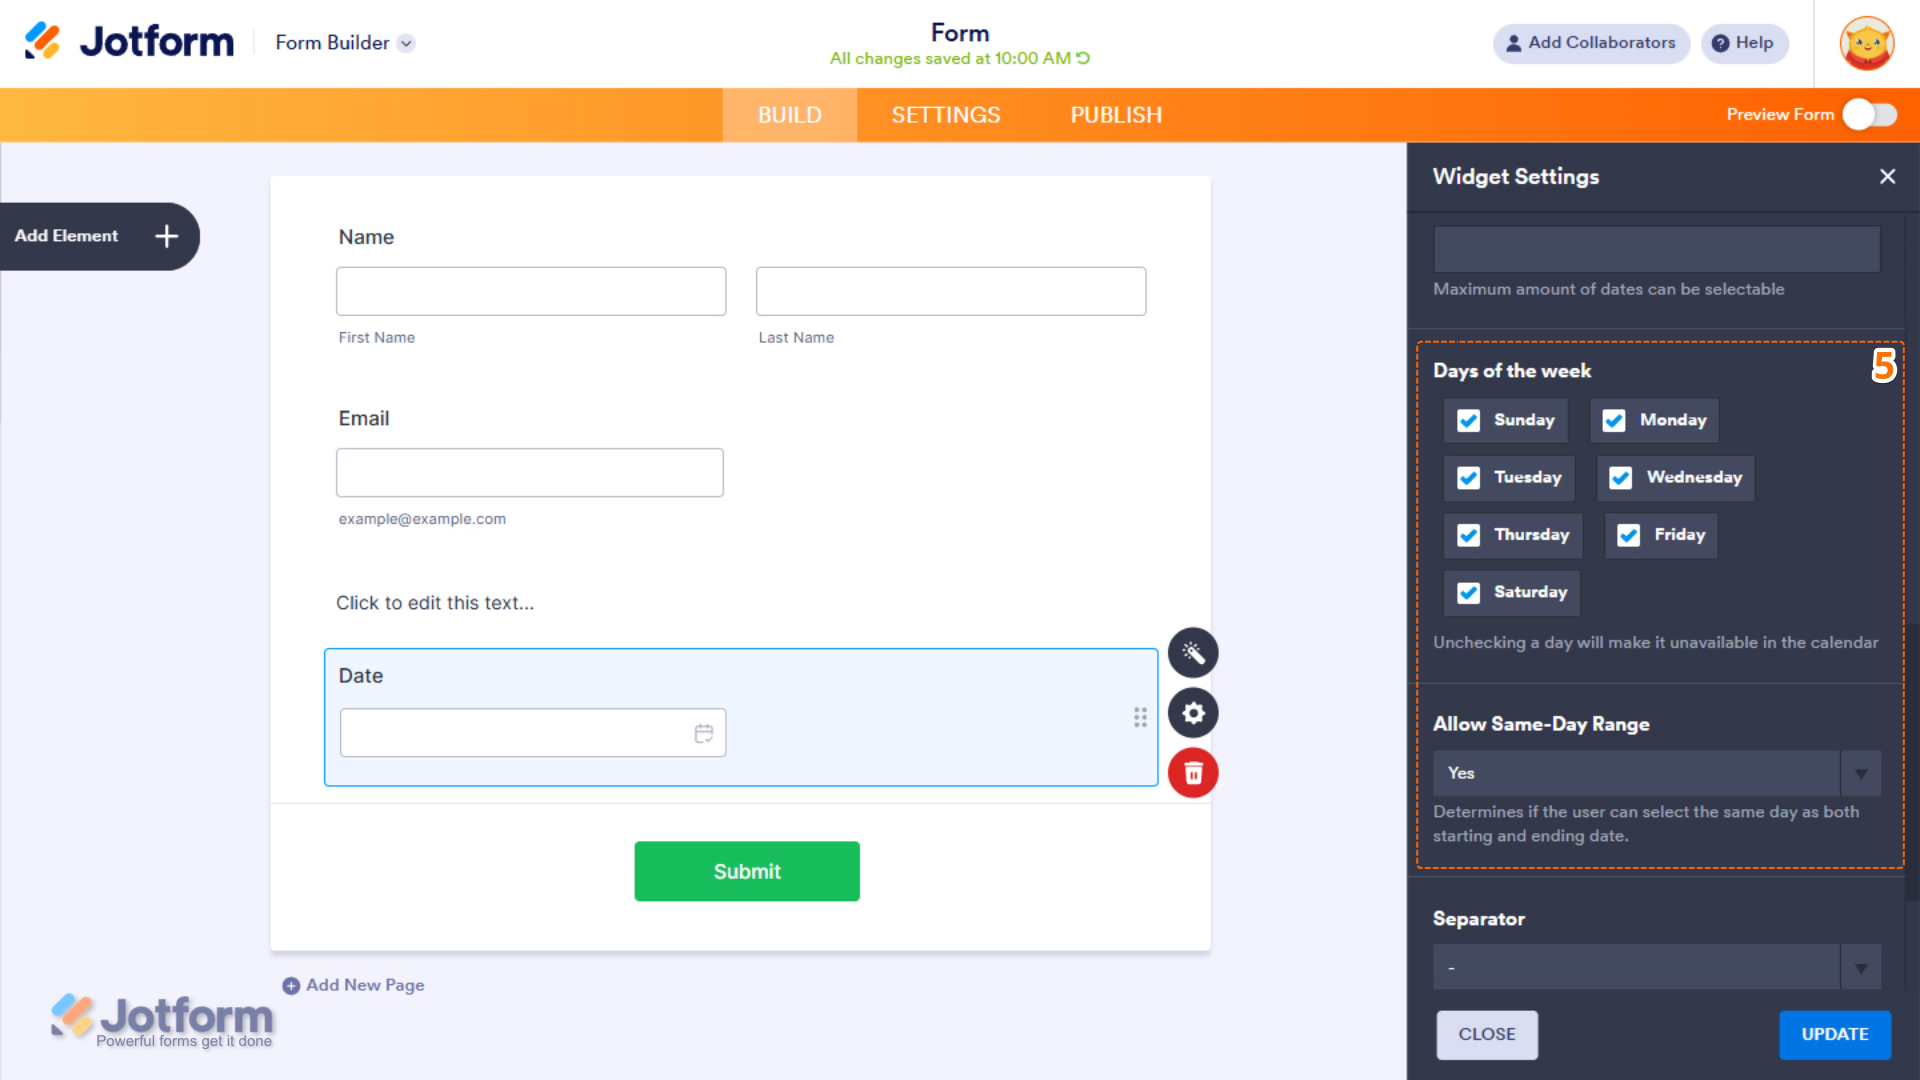Click the maximum dates amount input field

(1656, 249)
